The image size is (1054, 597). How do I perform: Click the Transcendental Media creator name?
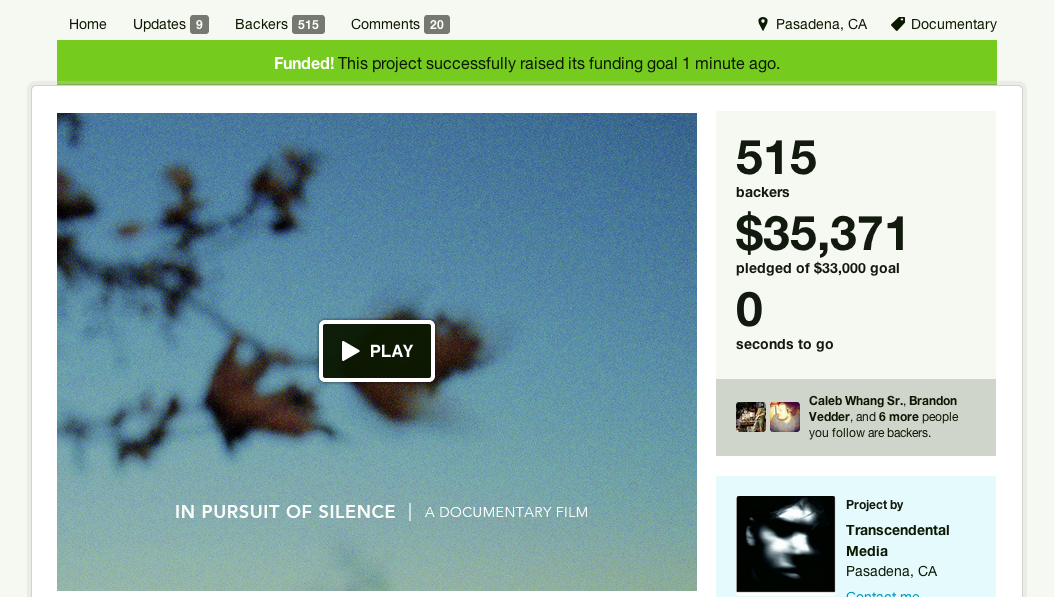click(x=897, y=541)
